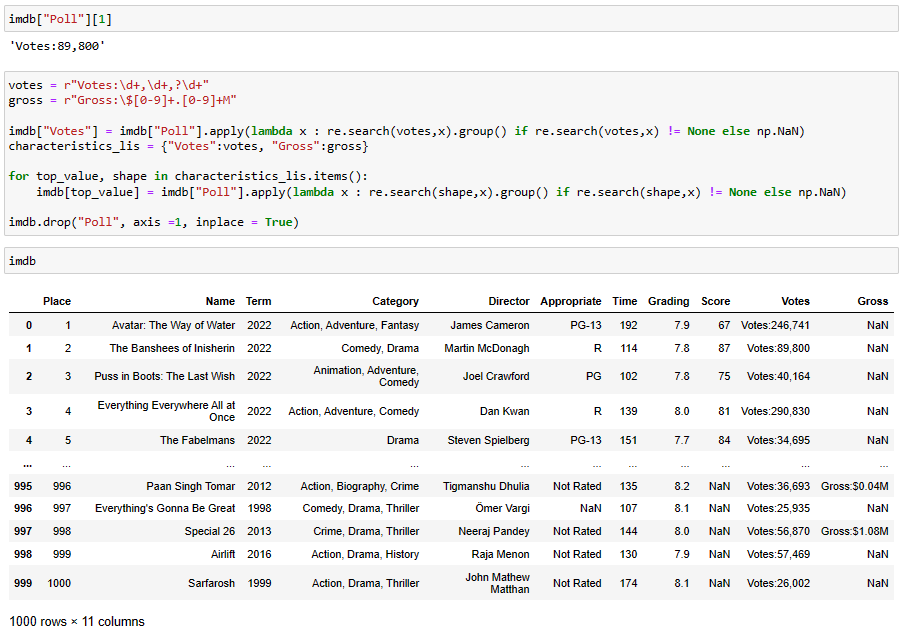
Task: Select the 'Sarfarosh' movie name cell
Action: 211,583
